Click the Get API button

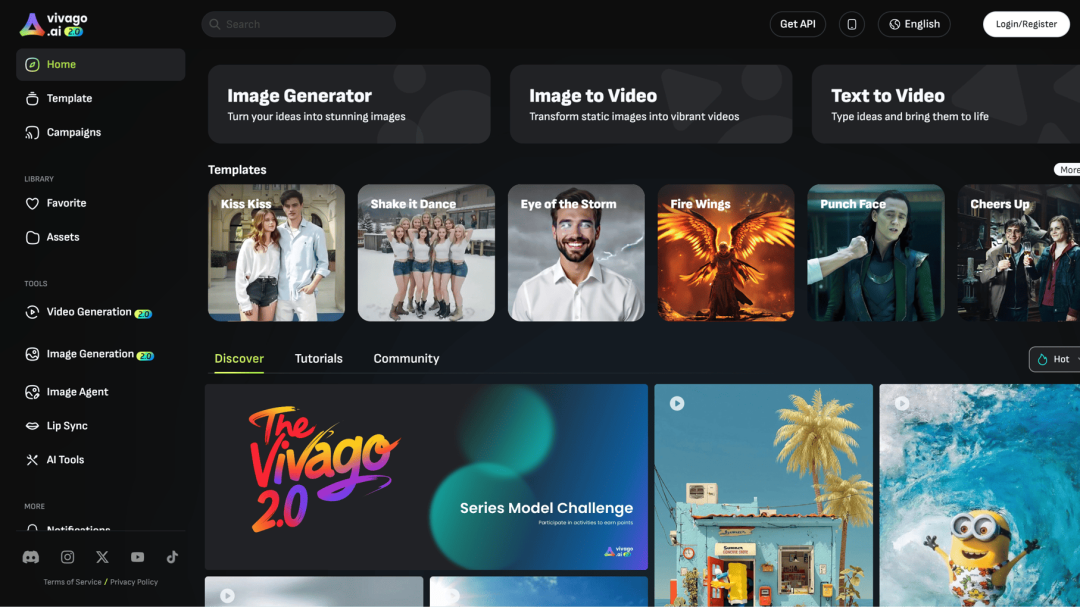pyautogui.click(x=798, y=24)
